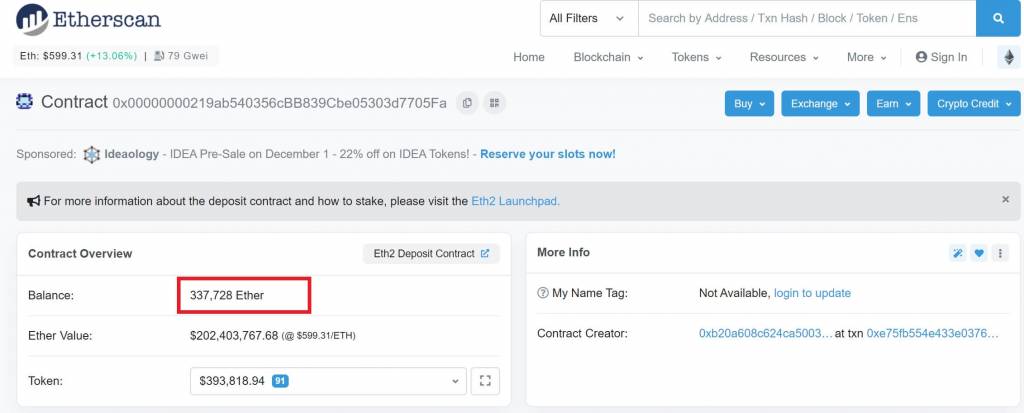
Task: Copy the contract address to clipboard
Action: click(x=466, y=103)
